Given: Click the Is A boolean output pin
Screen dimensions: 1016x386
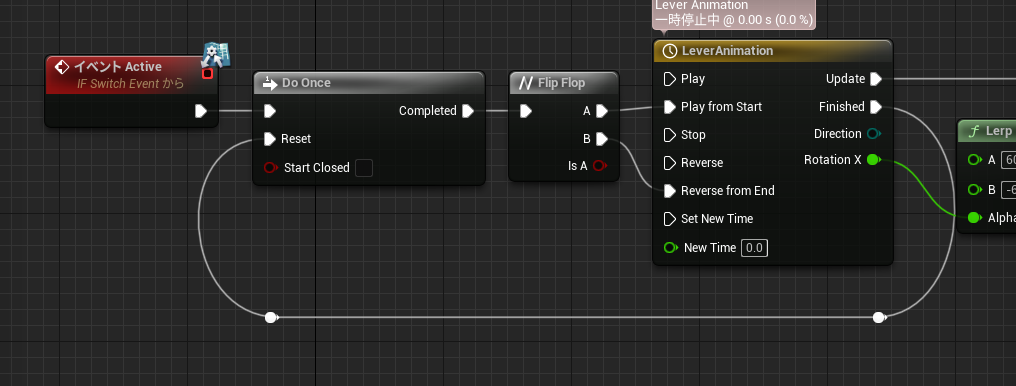Looking at the screenshot, I should tap(600, 166).
